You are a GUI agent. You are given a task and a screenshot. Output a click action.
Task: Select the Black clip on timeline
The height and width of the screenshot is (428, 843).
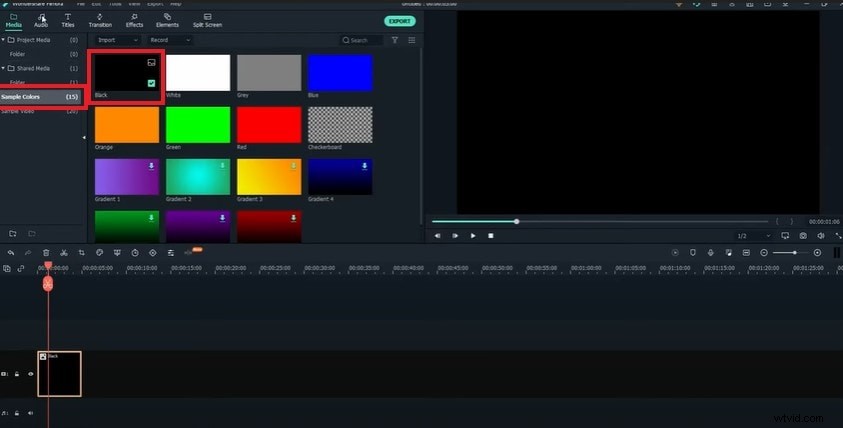59,374
